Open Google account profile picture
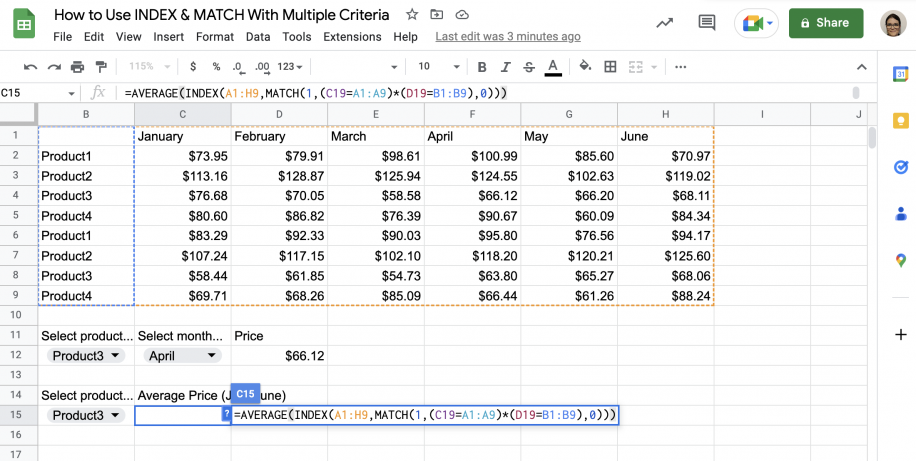 click(x=893, y=23)
